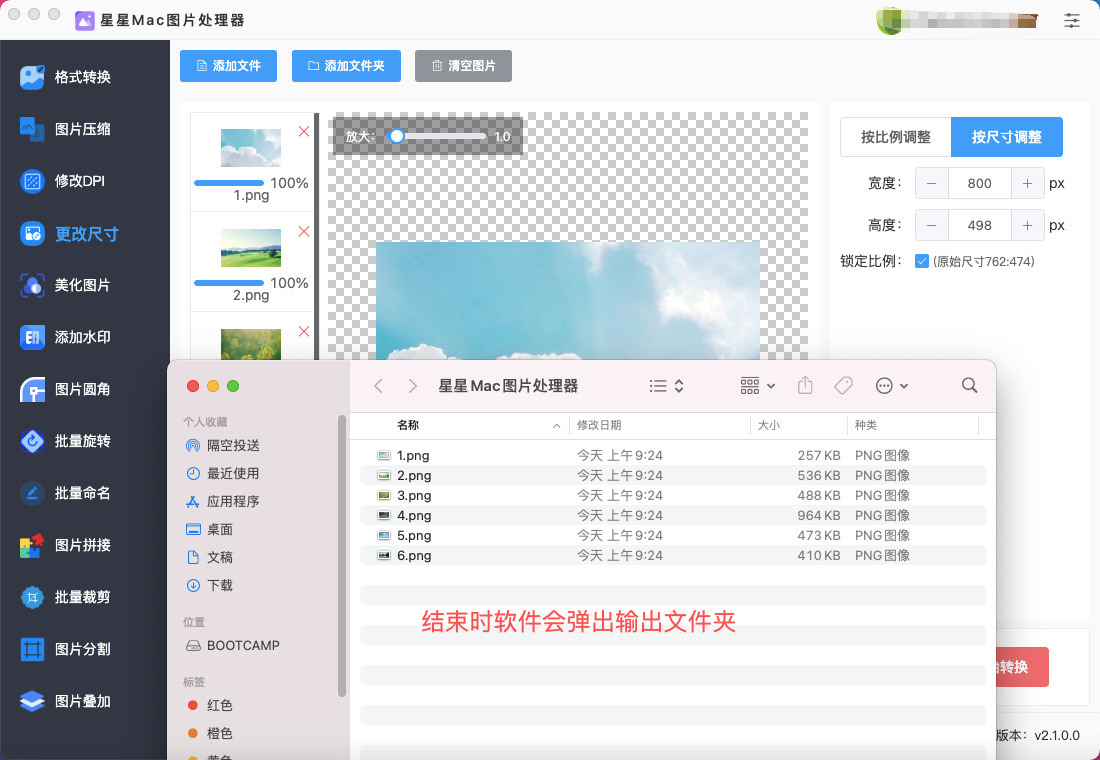Open the Finder grouping dropdown
The image size is (1100, 760).
click(758, 386)
